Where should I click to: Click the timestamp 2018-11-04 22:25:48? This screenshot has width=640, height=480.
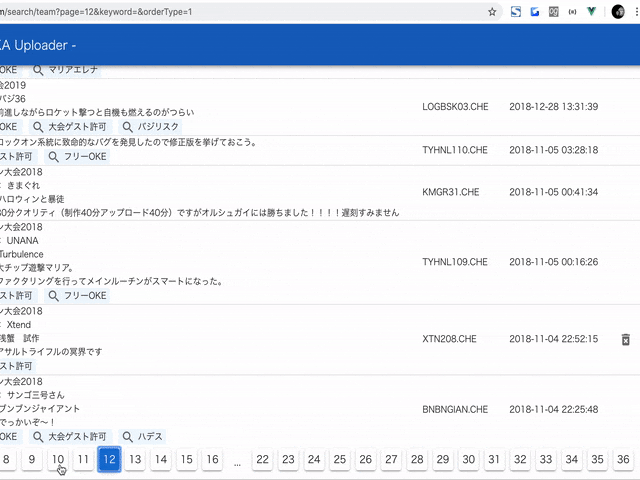[x=553, y=409]
